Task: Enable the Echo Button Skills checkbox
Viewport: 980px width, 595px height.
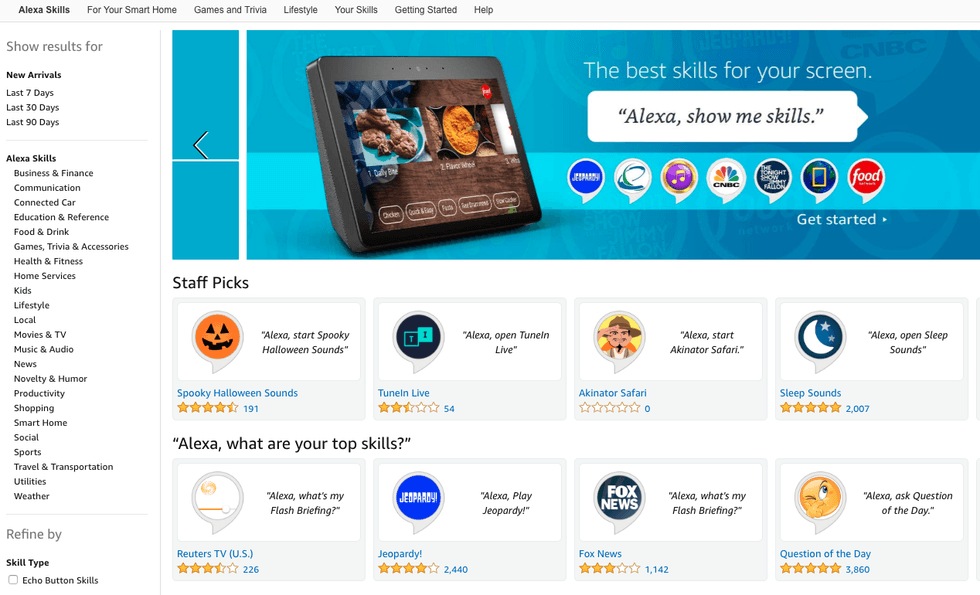Action: [13, 579]
